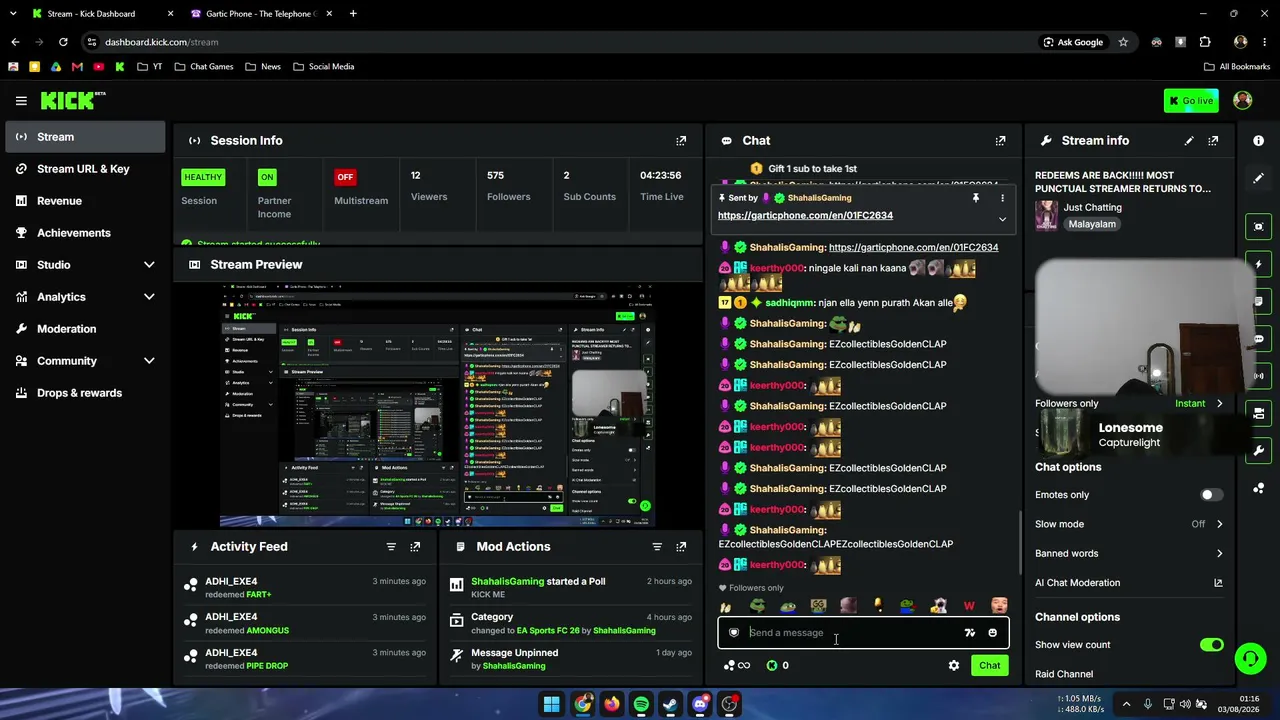
Task: Open Discord from the taskbar
Action: coord(700,704)
